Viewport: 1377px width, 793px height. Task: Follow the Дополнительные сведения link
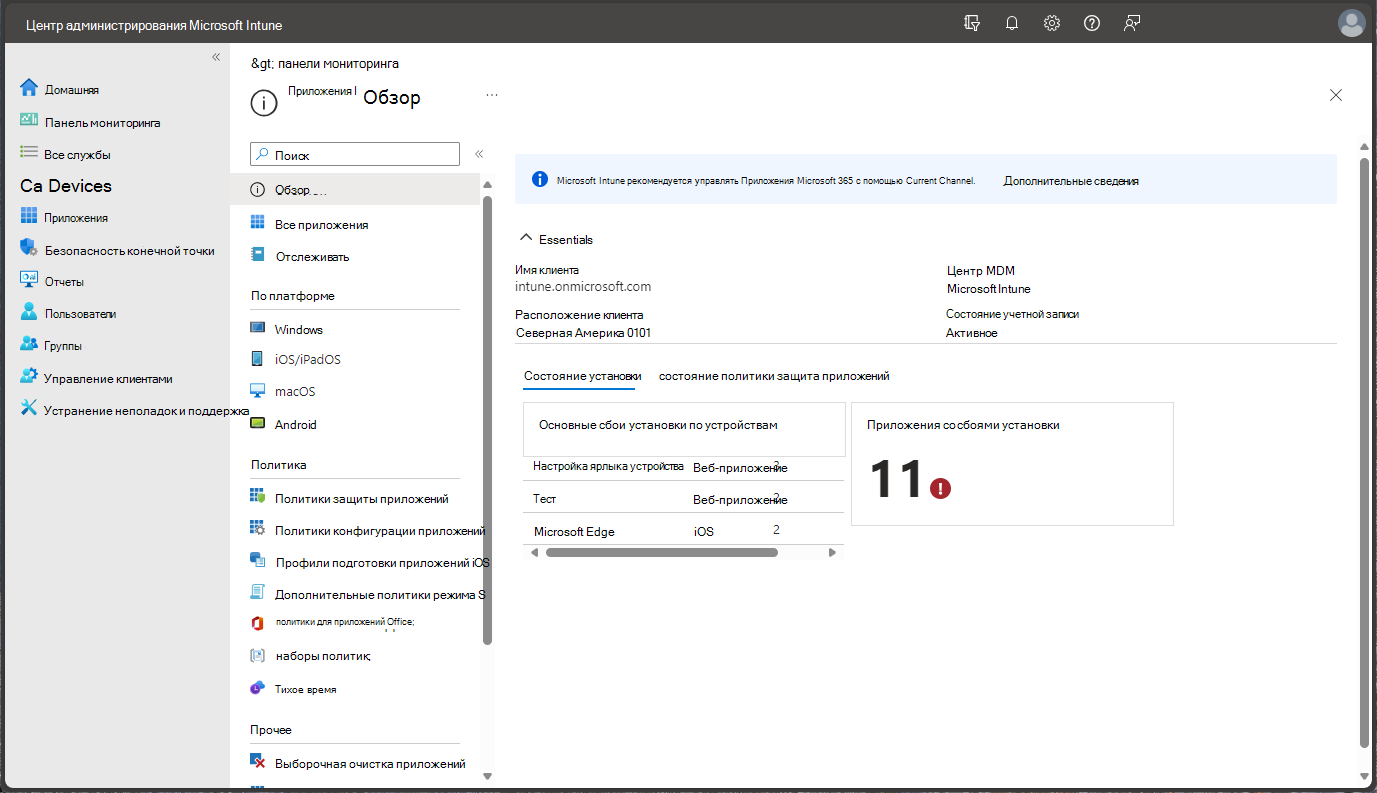click(x=1071, y=181)
